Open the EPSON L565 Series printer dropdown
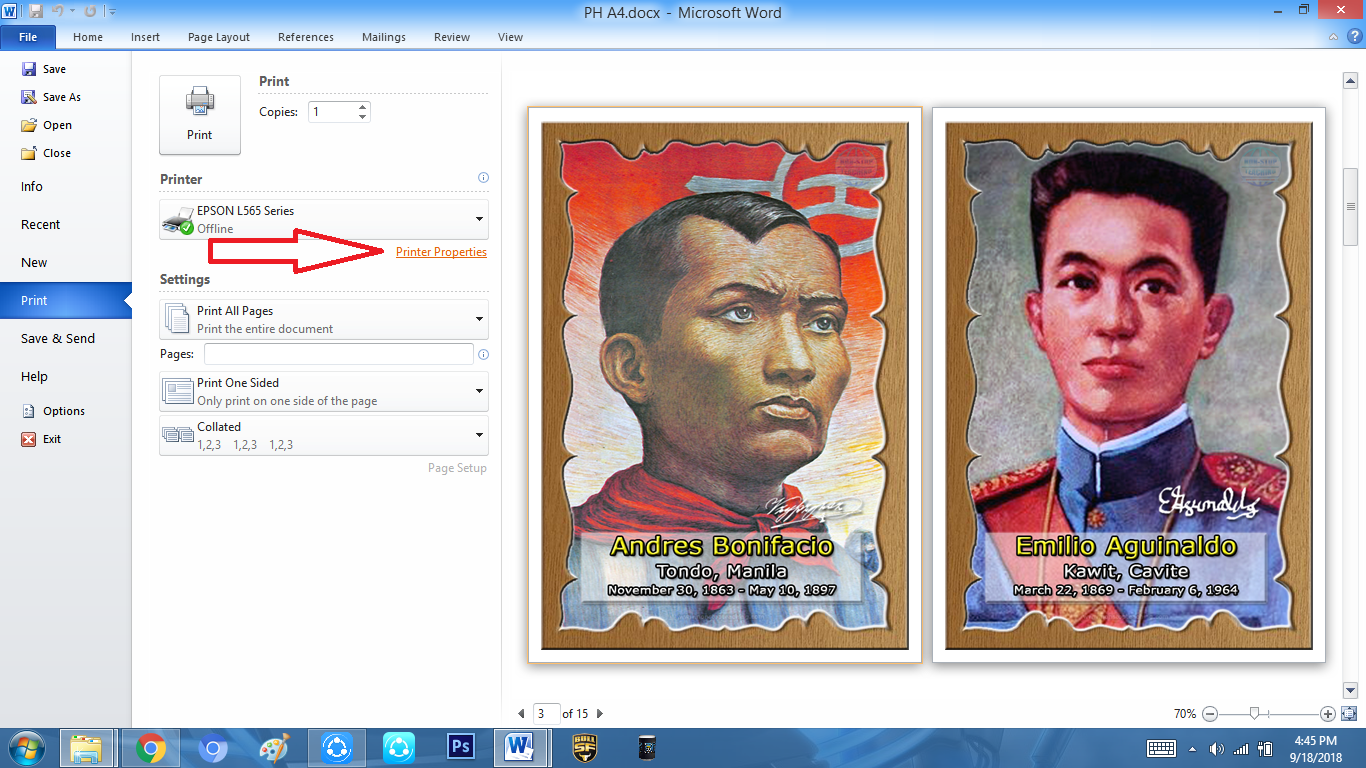 (324, 219)
